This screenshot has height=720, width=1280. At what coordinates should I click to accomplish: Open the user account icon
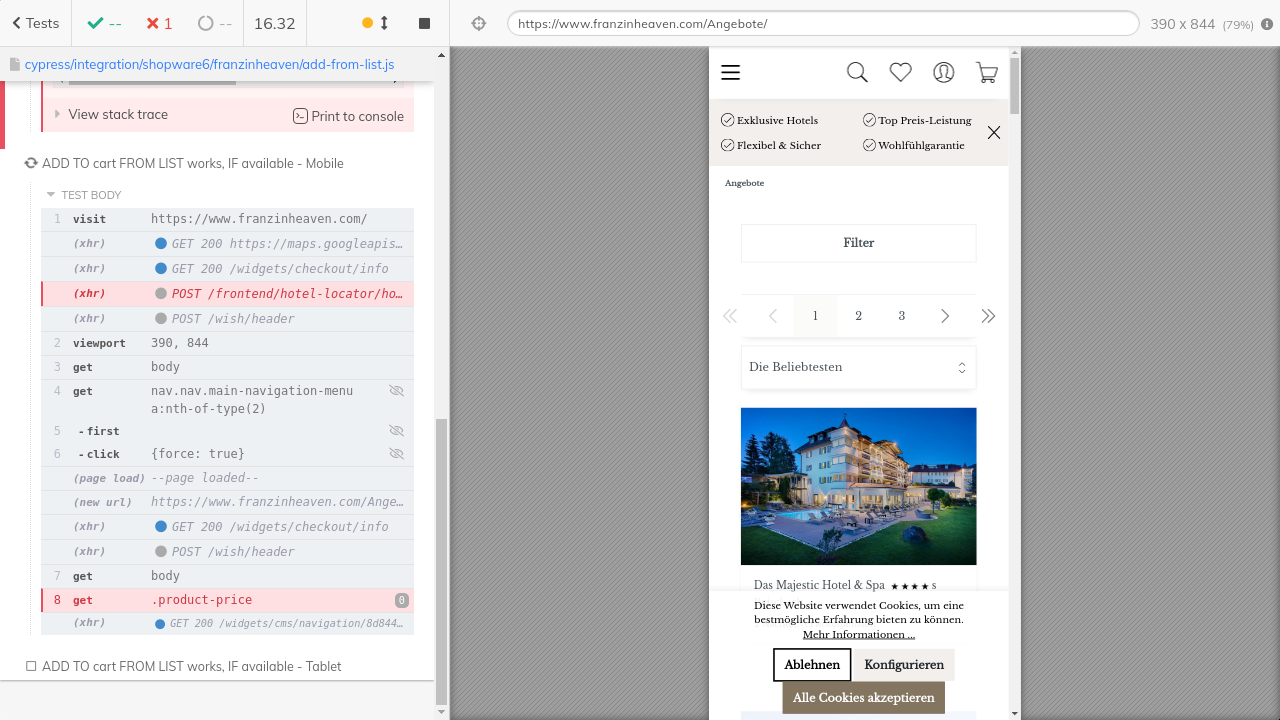(943, 72)
